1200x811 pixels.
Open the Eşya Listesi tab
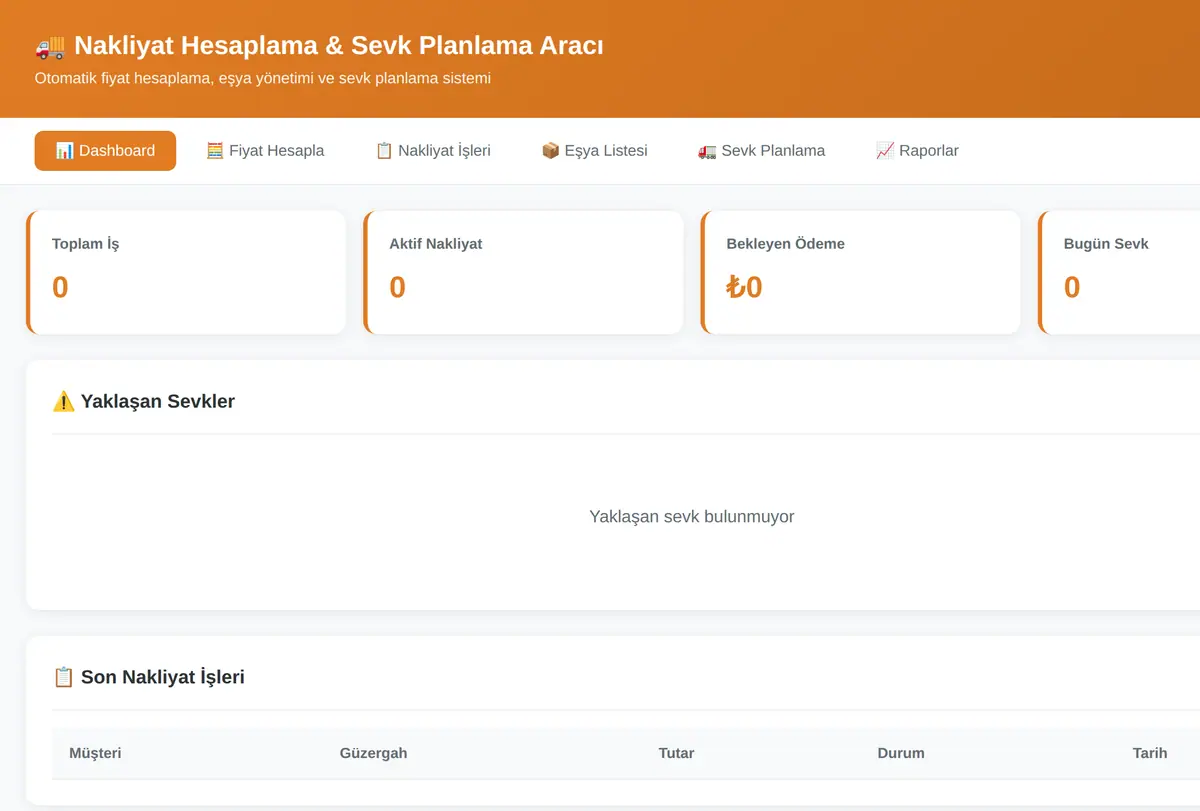coord(594,151)
